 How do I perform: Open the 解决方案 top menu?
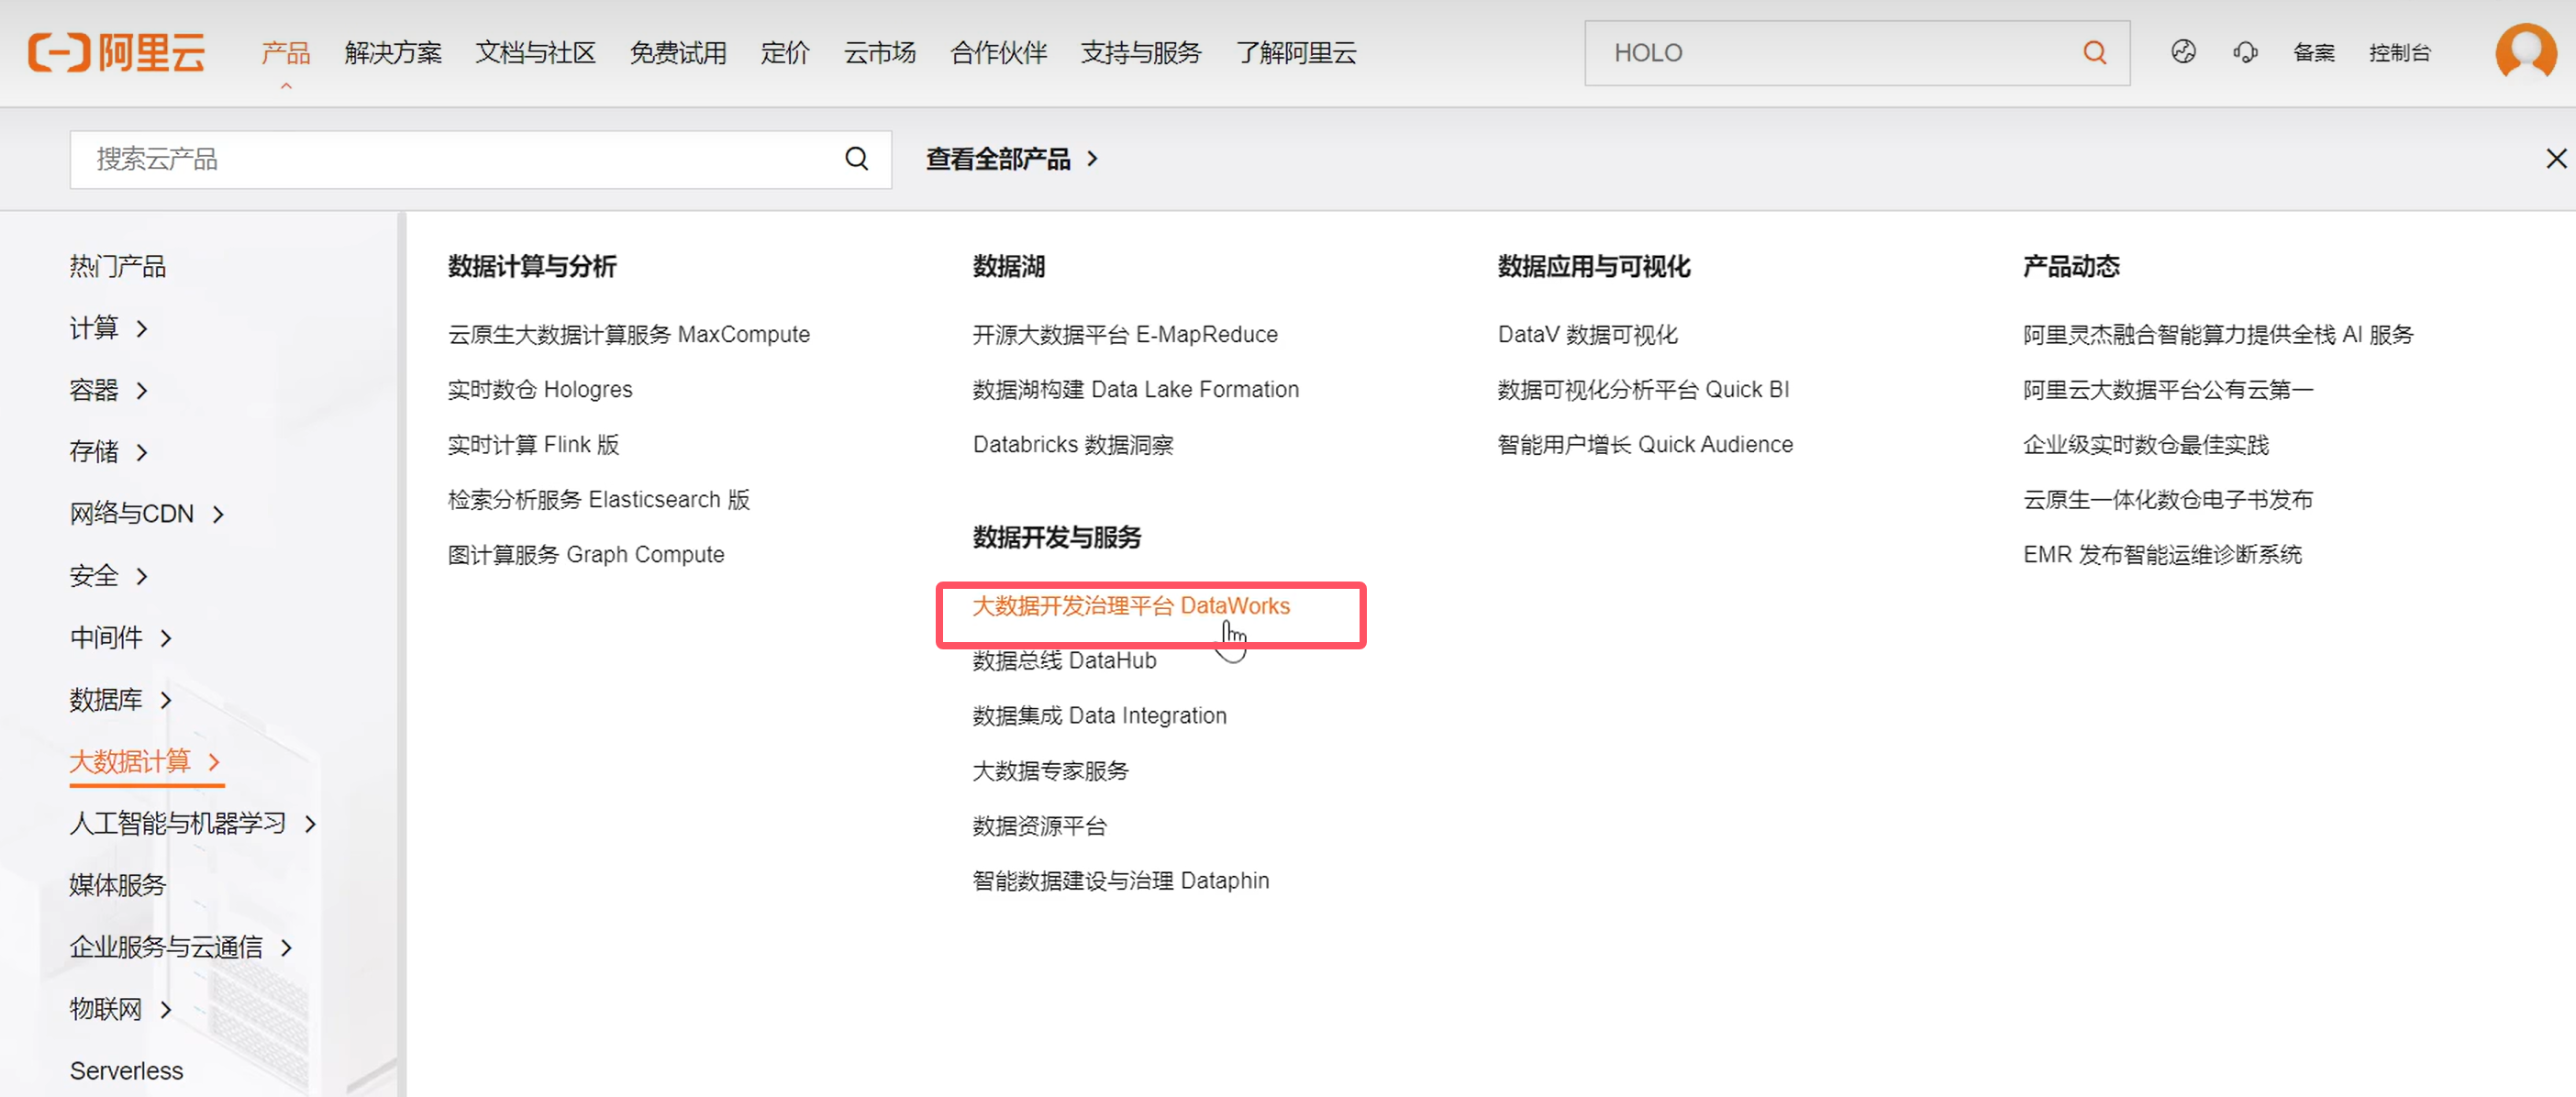(393, 52)
